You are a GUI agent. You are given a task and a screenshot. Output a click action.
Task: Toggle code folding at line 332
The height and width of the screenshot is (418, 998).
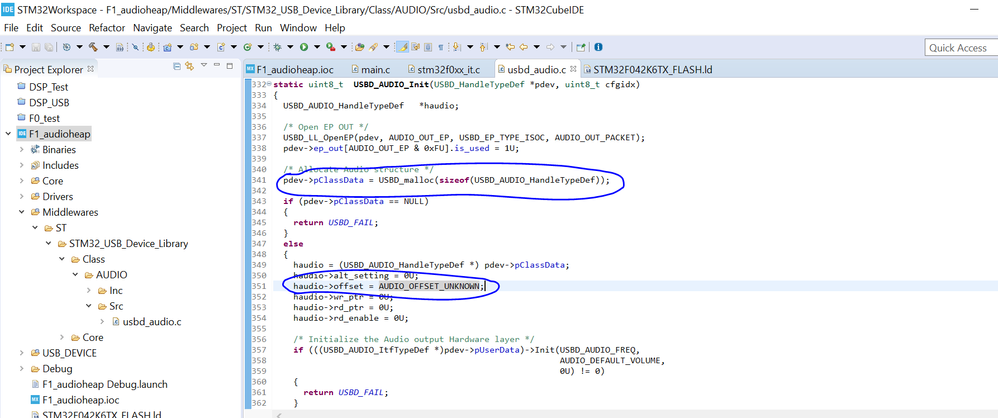coord(269,85)
